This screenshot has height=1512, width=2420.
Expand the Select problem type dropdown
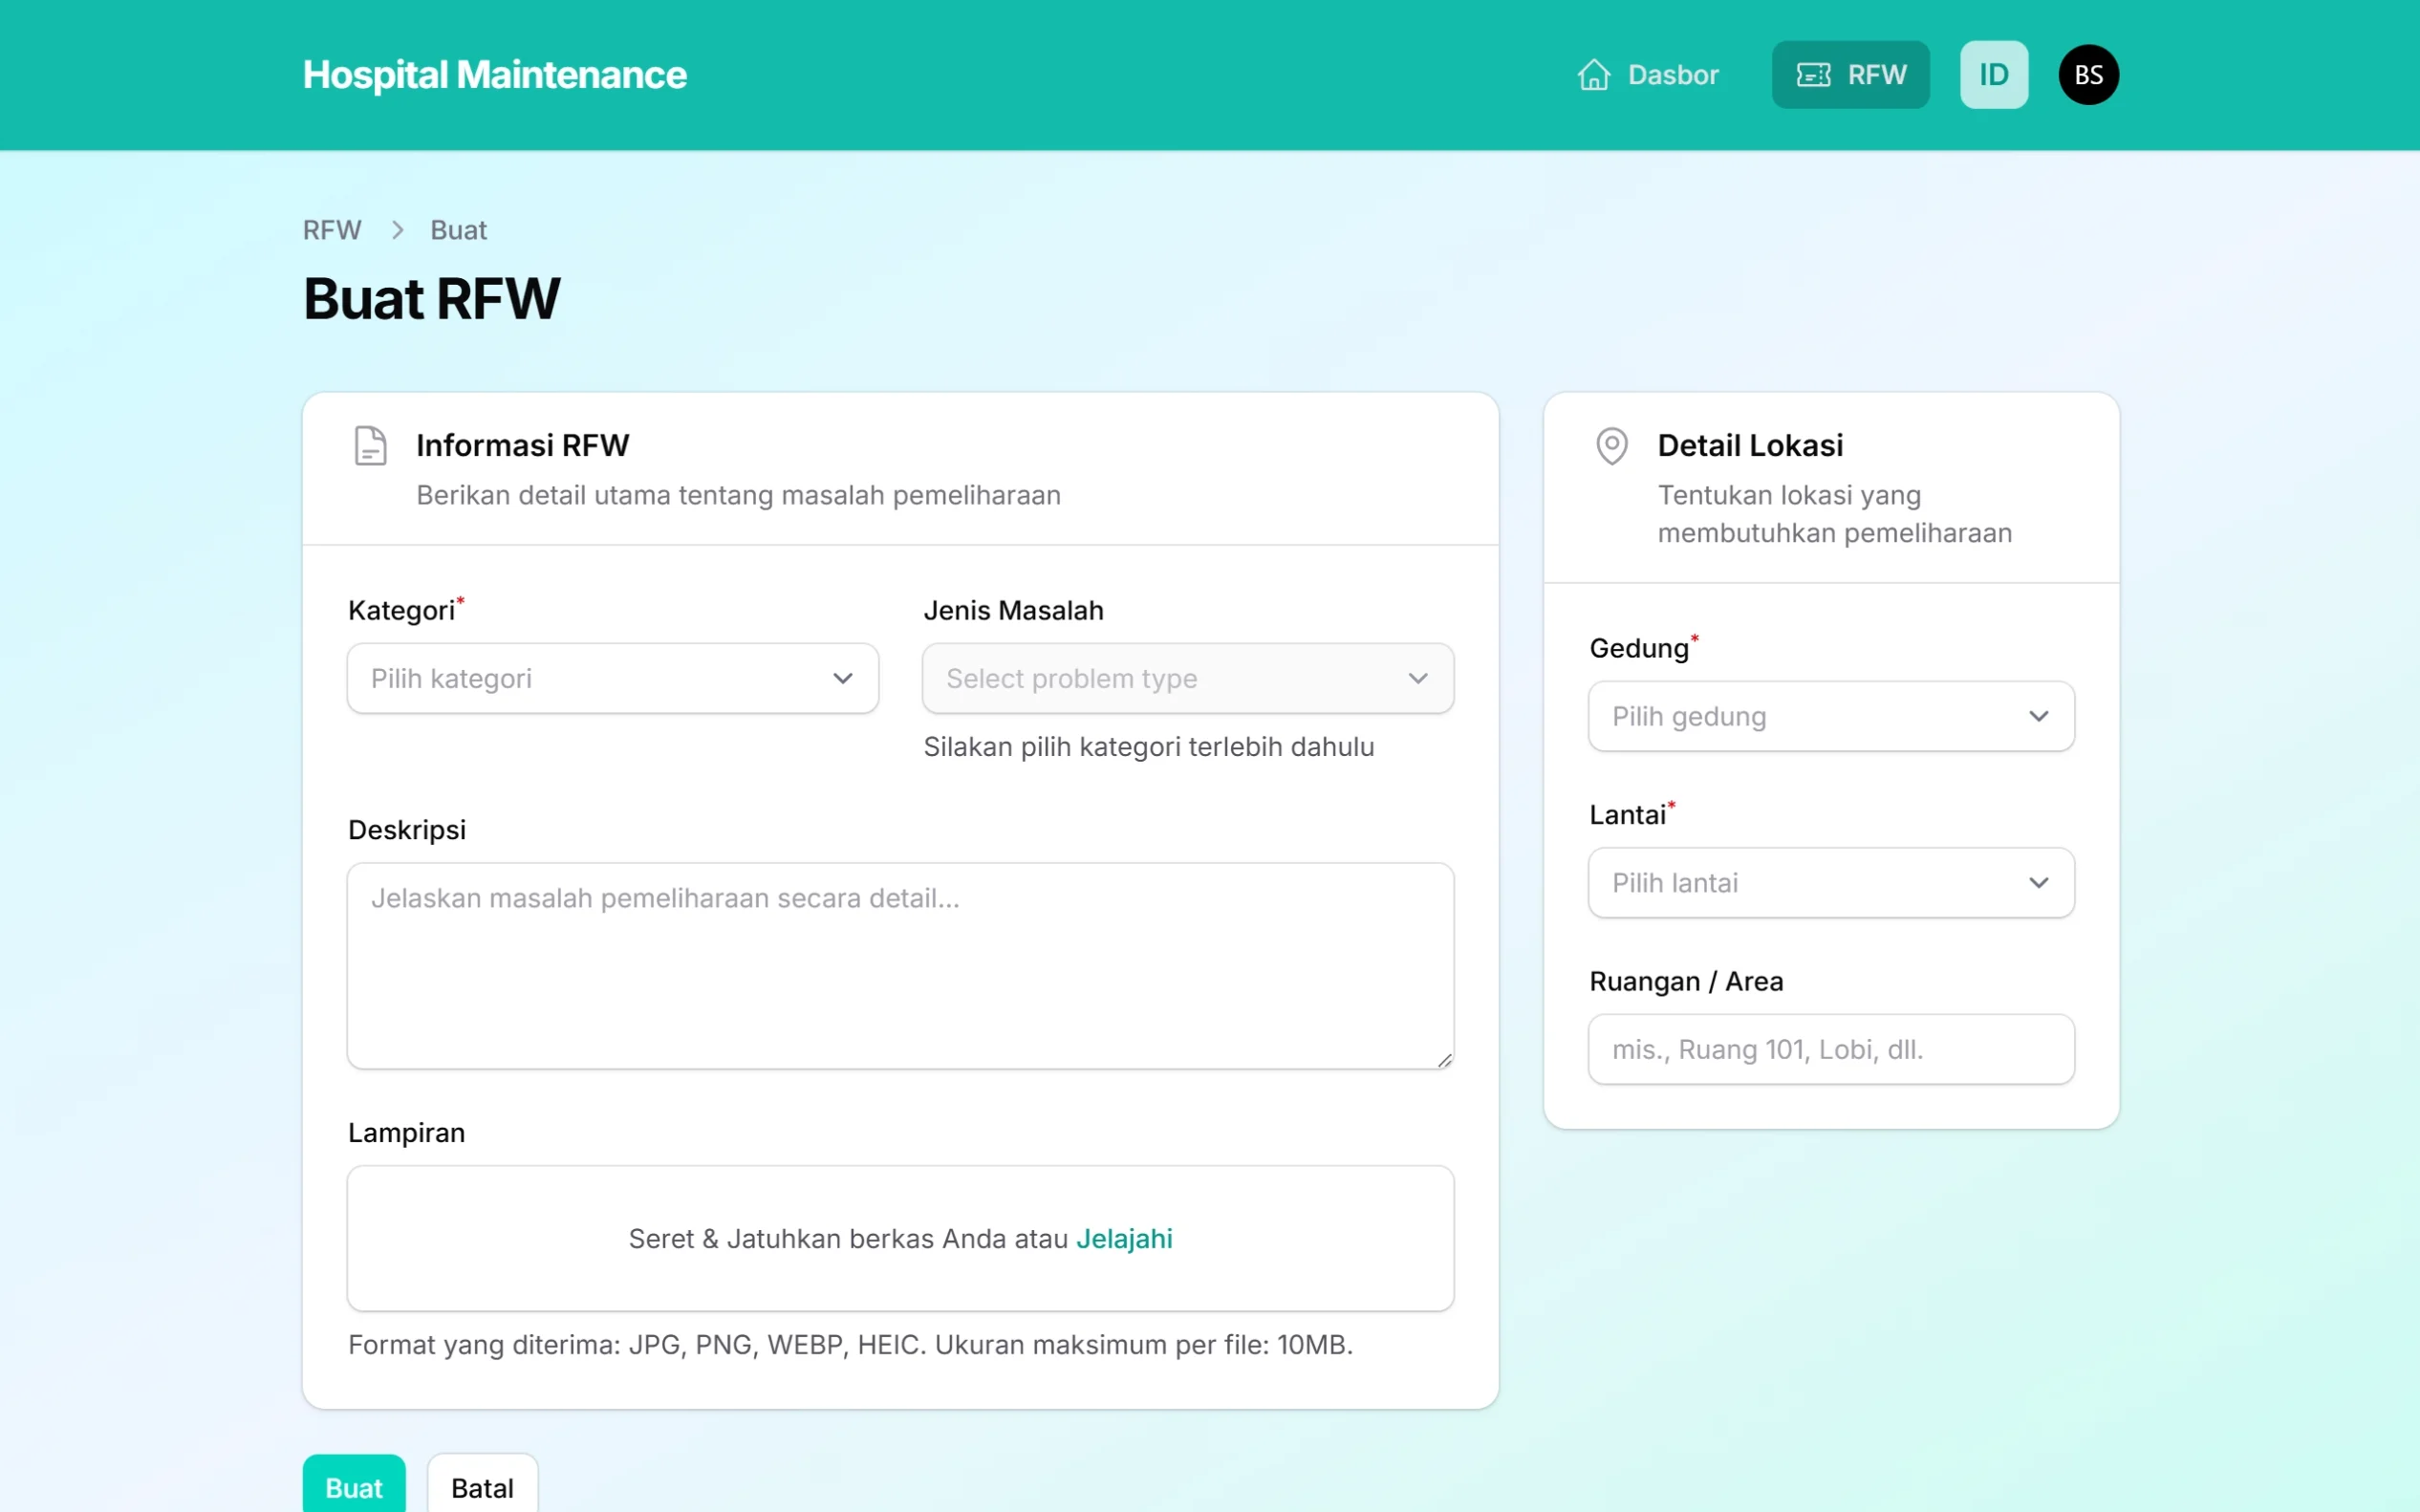[x=1187, y=678]
